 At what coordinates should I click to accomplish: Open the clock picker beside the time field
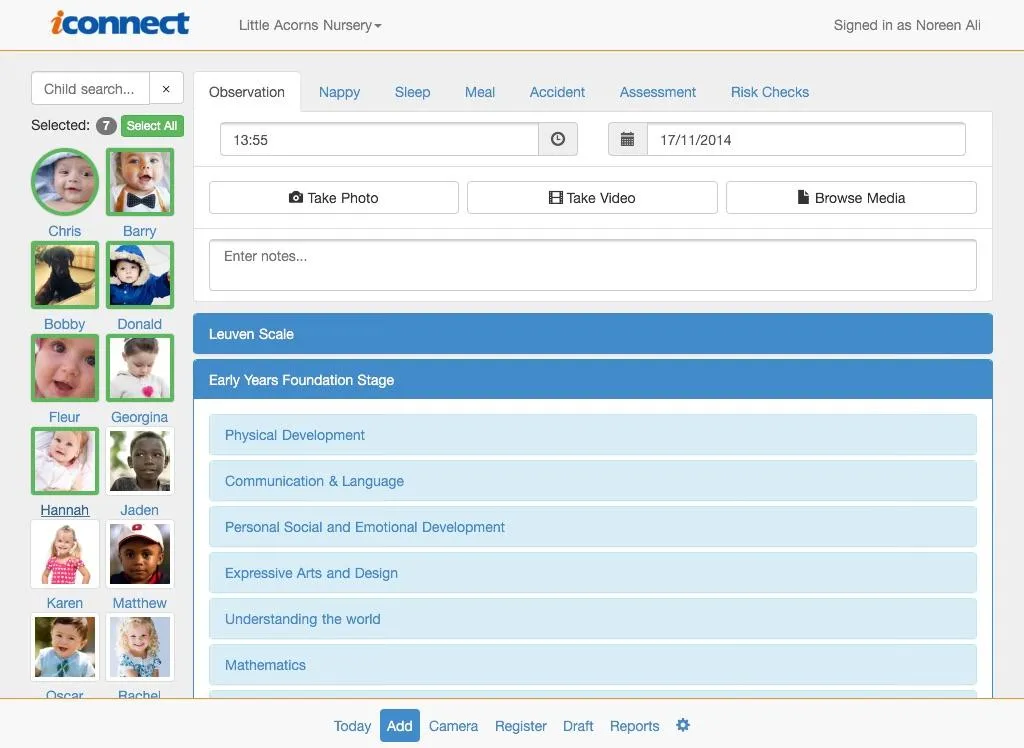(558, 138)
